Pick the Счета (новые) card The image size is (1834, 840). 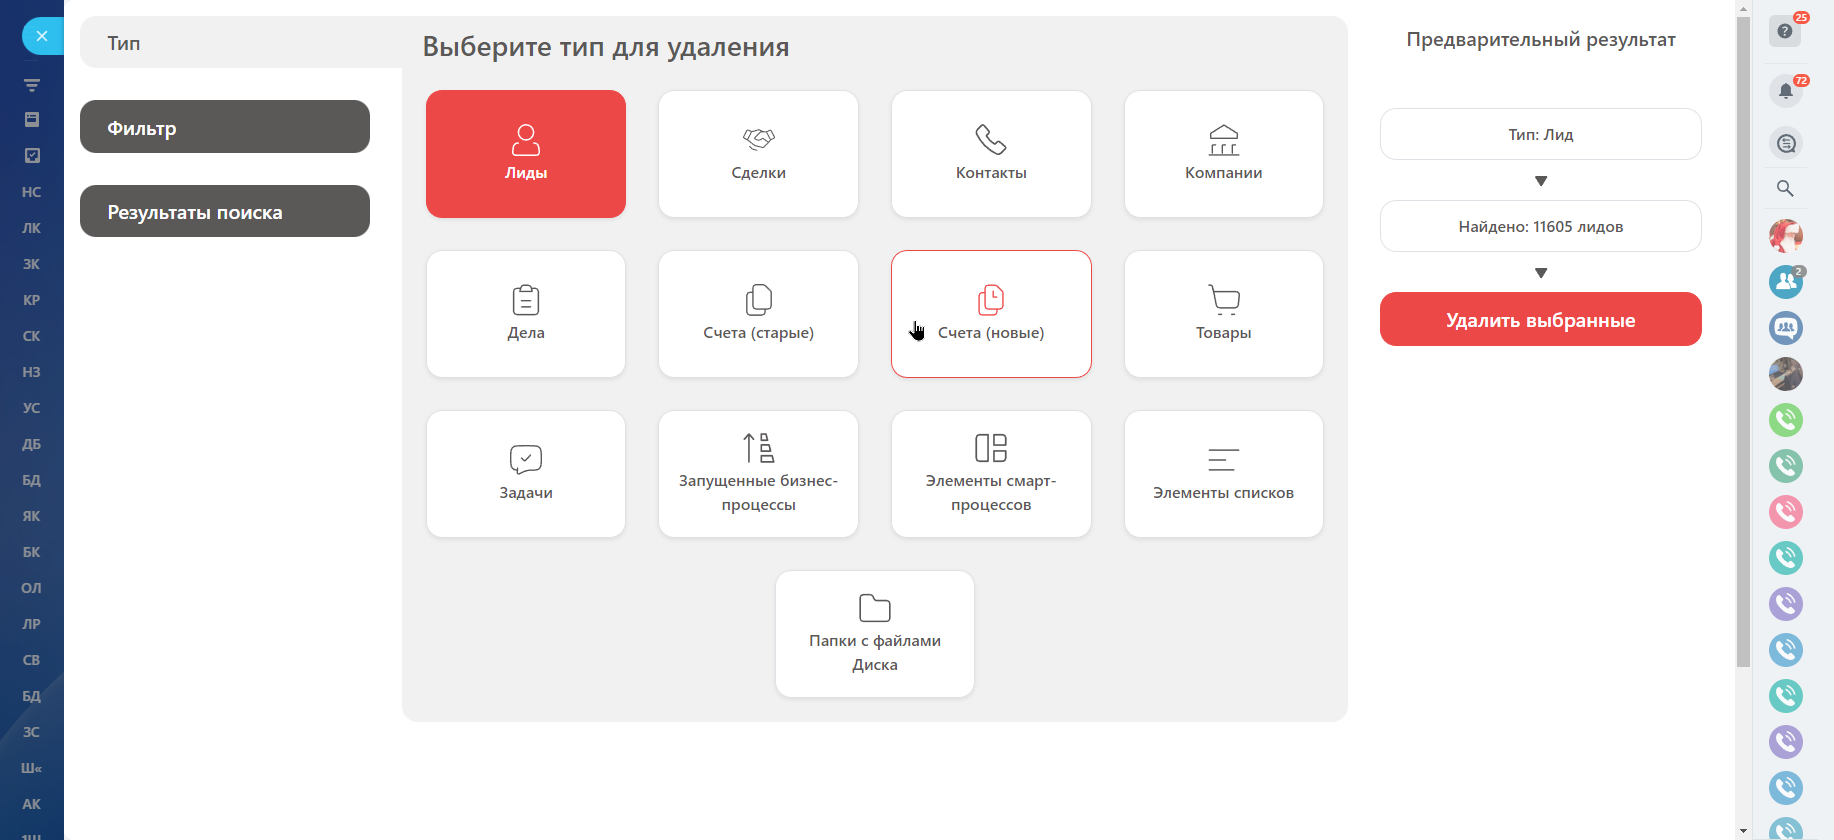(991, 314)
